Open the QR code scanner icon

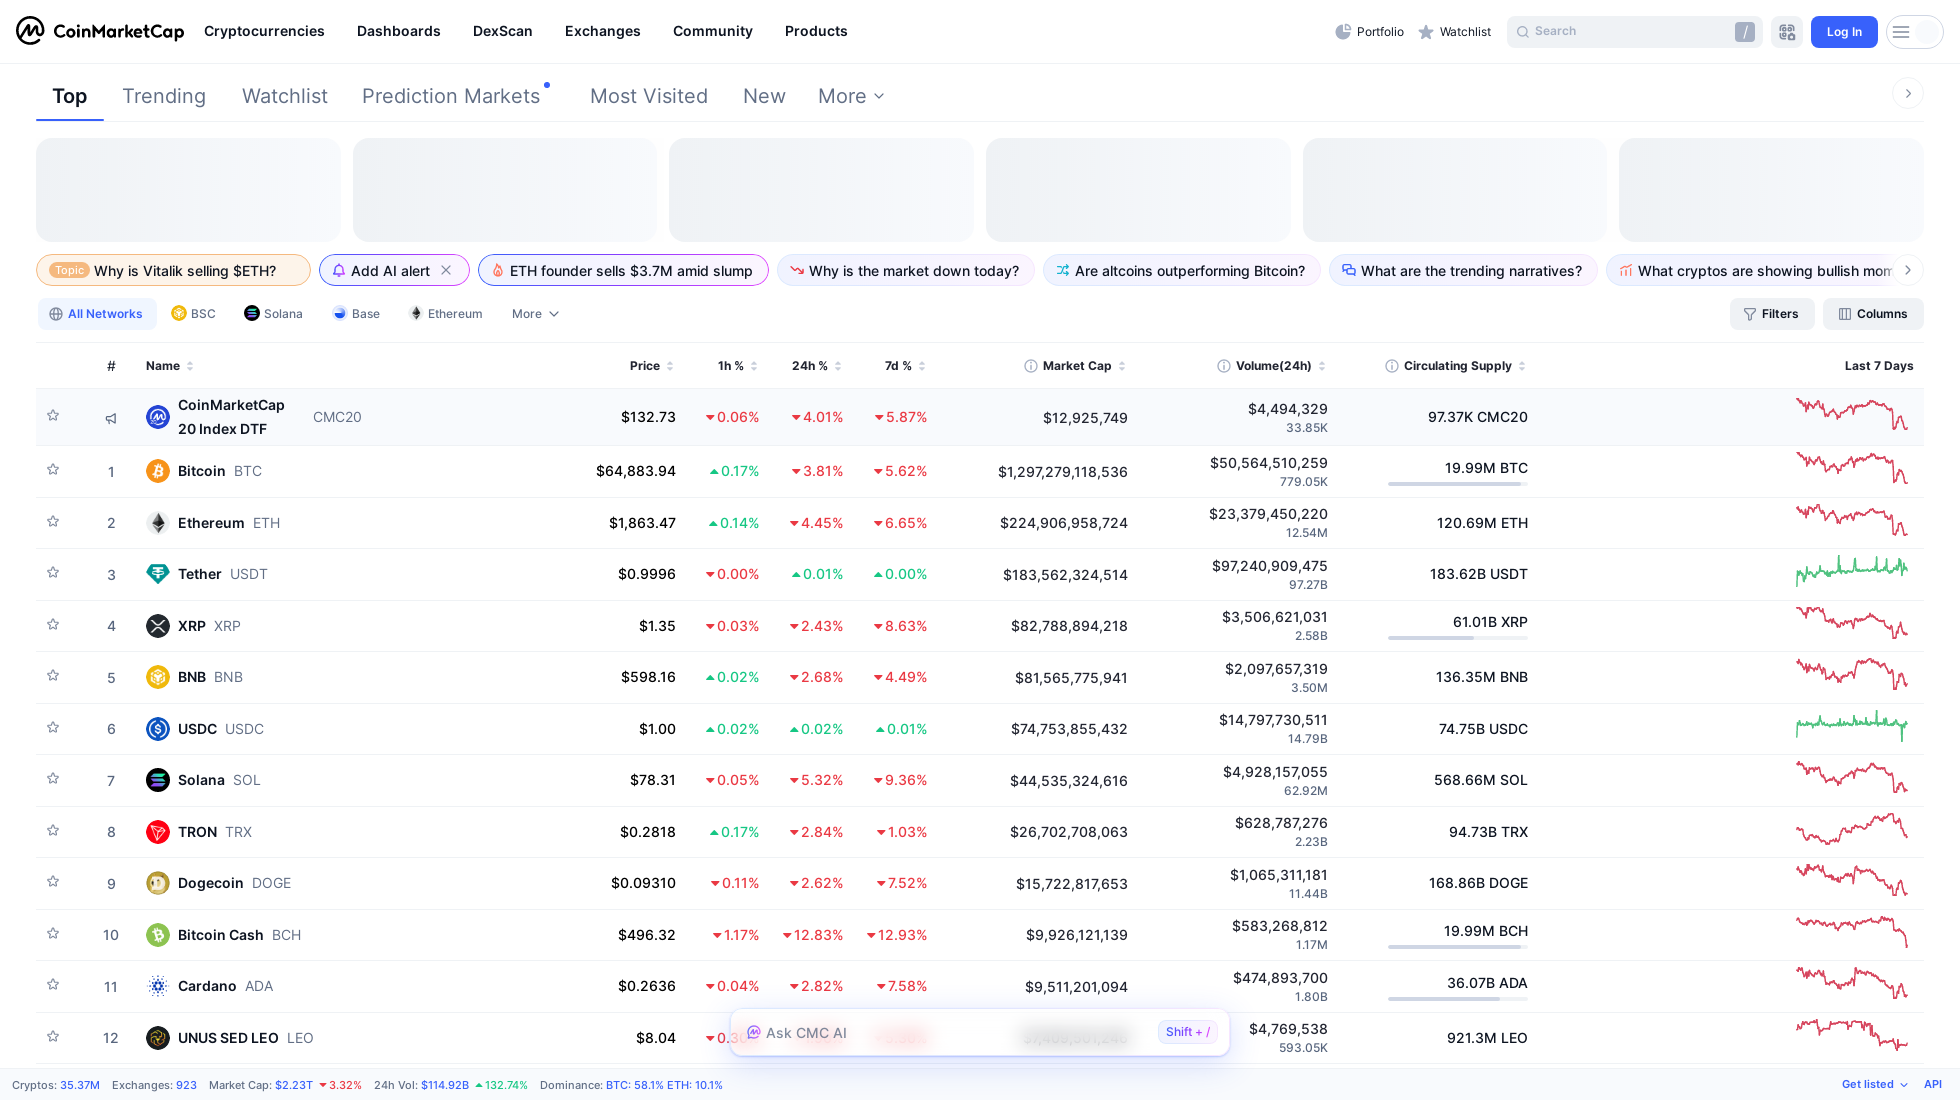pyautogui.click(x=1787, y=31)
